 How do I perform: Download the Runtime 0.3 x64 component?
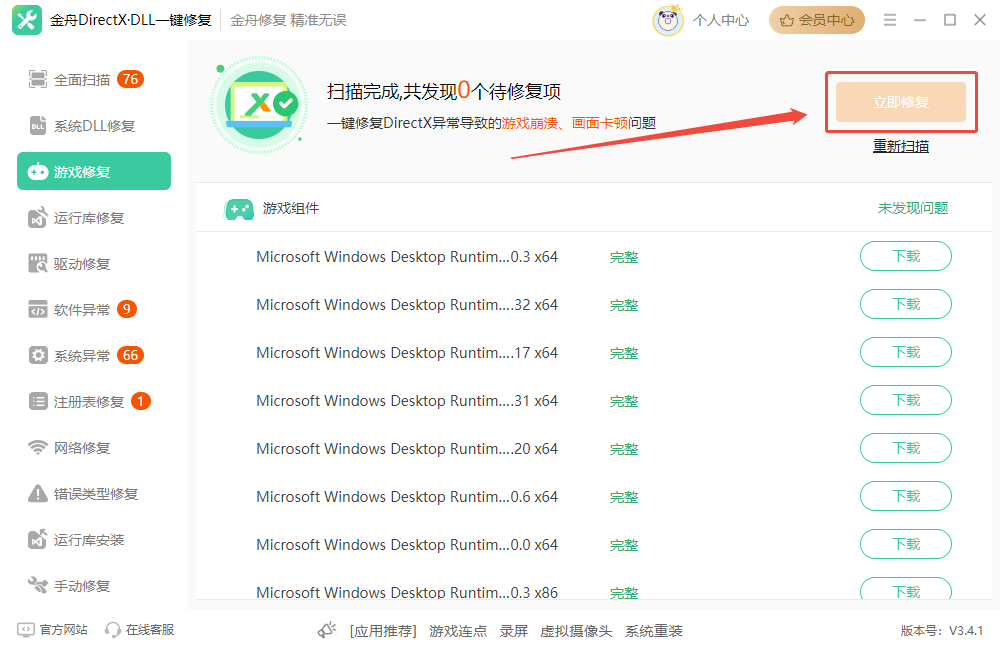point(906,256)
